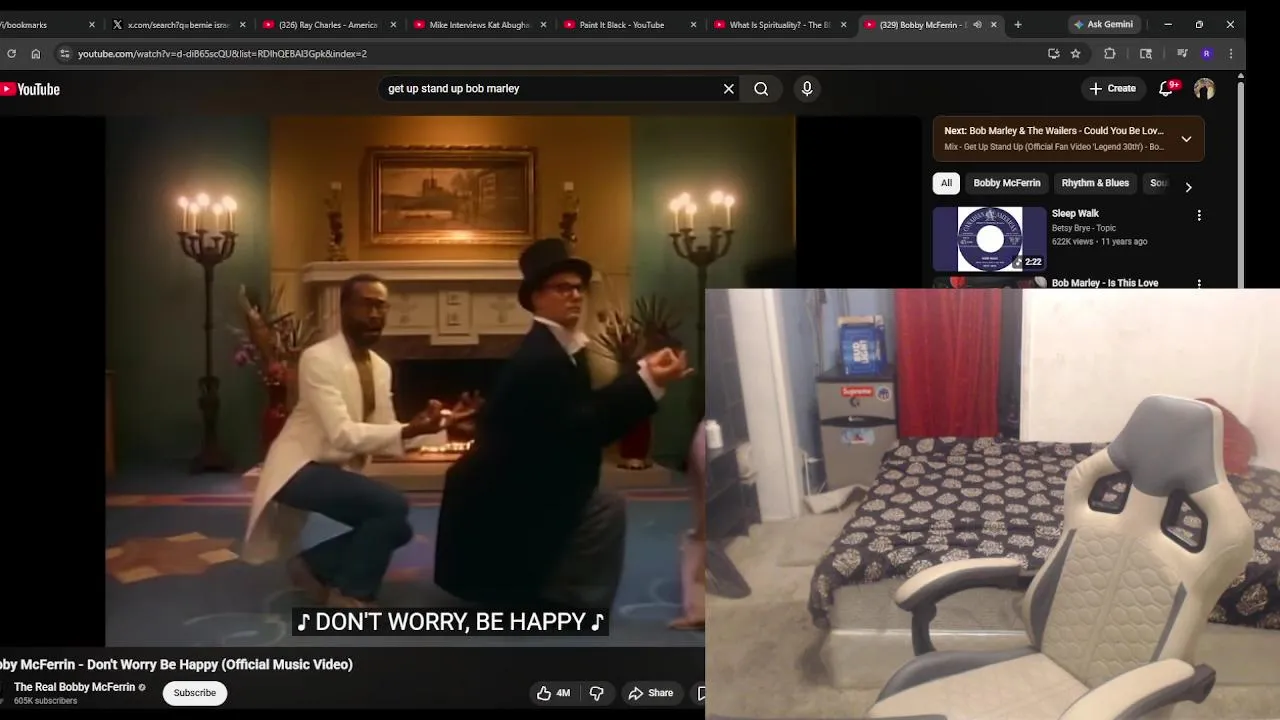
Task: Click the install app icon in address bar
Action: [x=1053, y=54]
